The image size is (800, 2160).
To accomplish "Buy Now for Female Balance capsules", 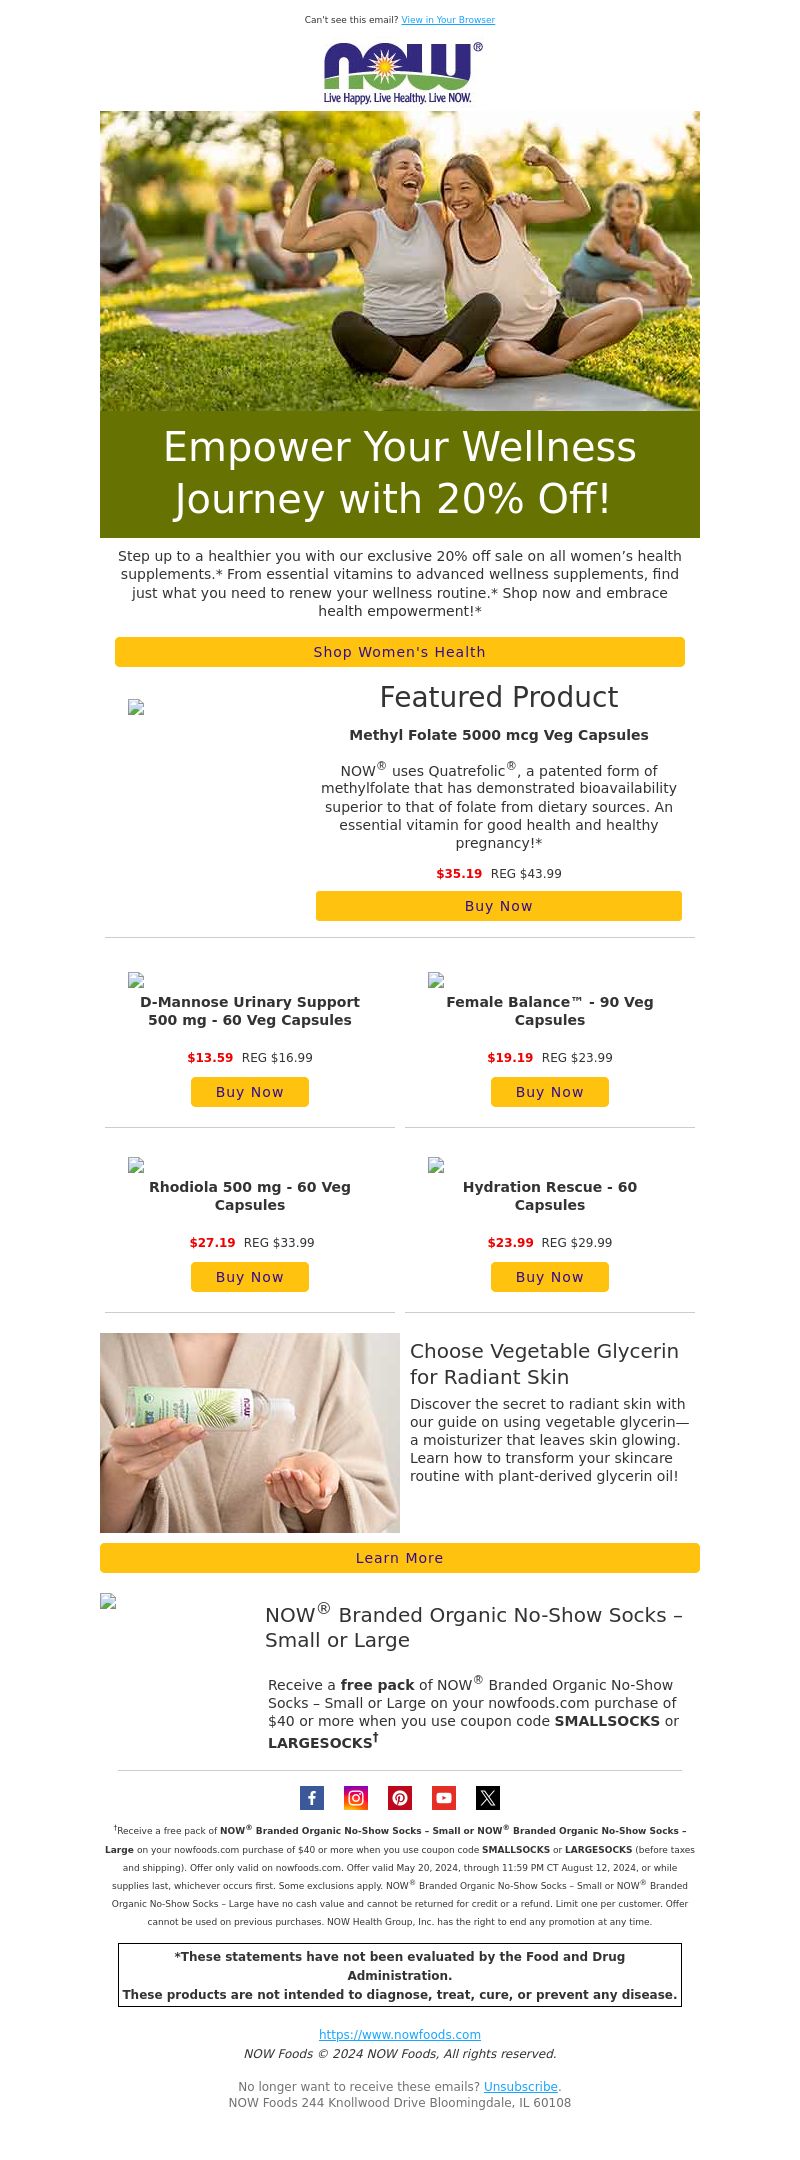I will click(x=550, y=1092).
